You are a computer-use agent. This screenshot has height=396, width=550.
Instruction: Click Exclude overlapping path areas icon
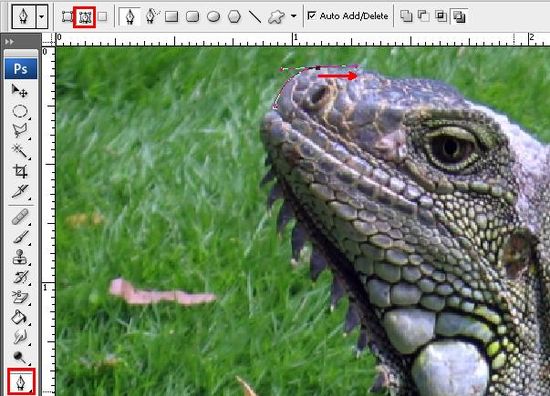[459, 16]
